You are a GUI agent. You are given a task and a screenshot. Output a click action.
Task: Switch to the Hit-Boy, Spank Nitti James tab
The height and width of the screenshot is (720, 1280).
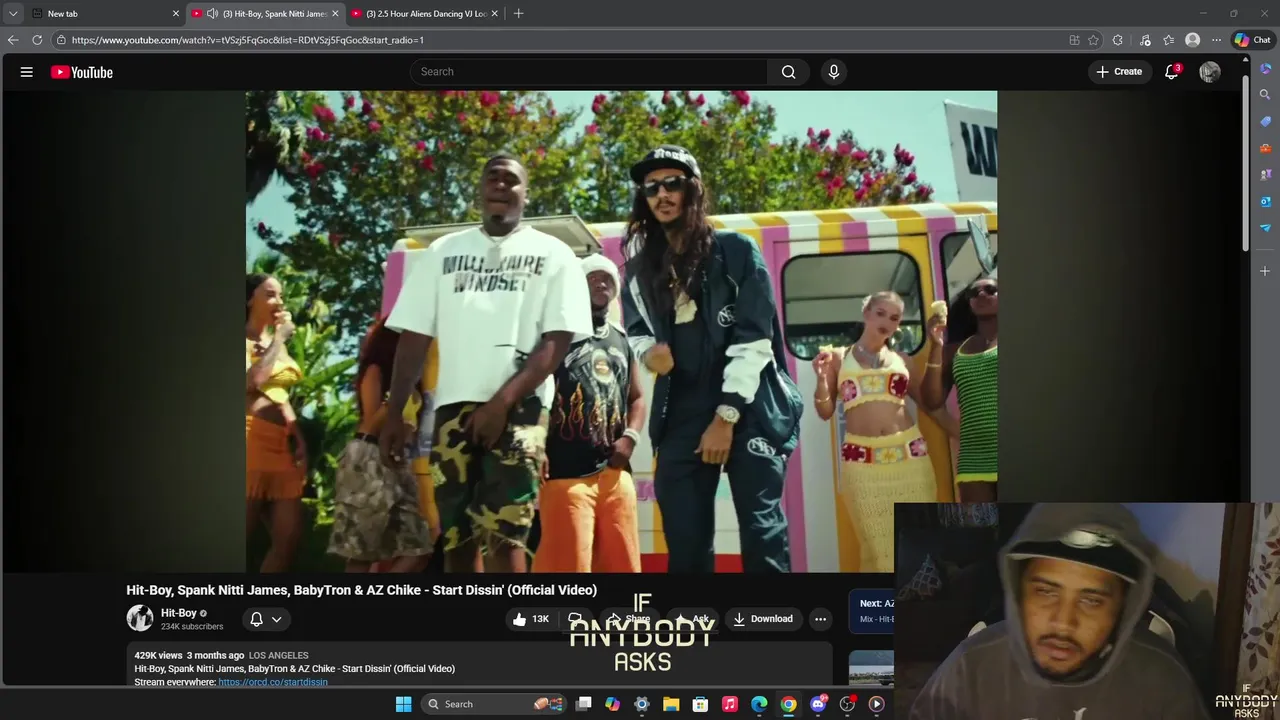coord(267,14)
